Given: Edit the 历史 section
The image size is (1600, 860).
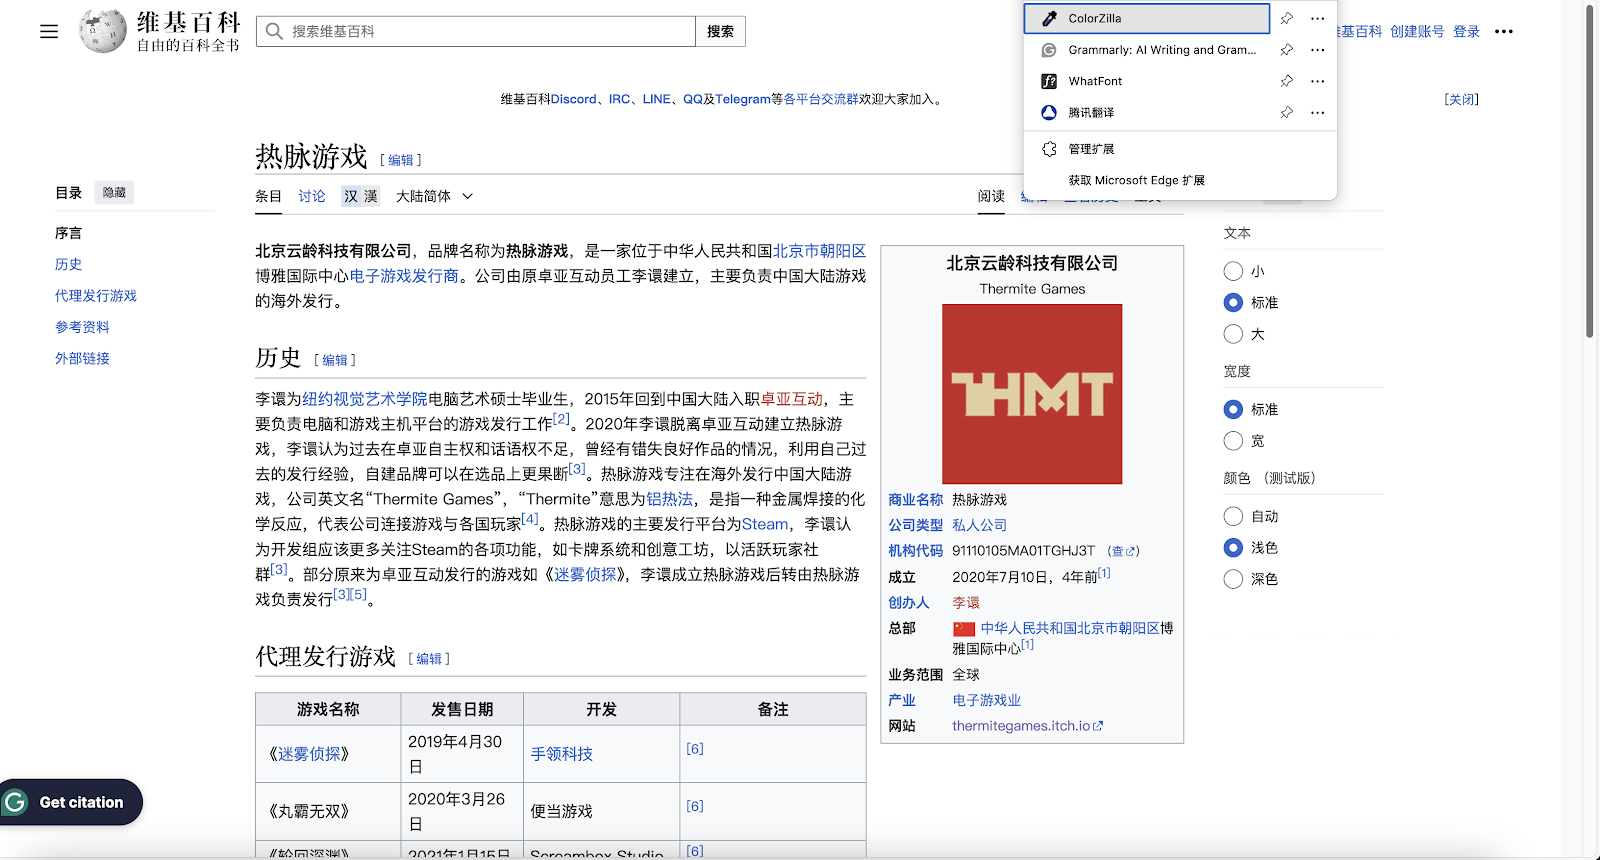Looking at the screenshot, I should click(335, 360).
